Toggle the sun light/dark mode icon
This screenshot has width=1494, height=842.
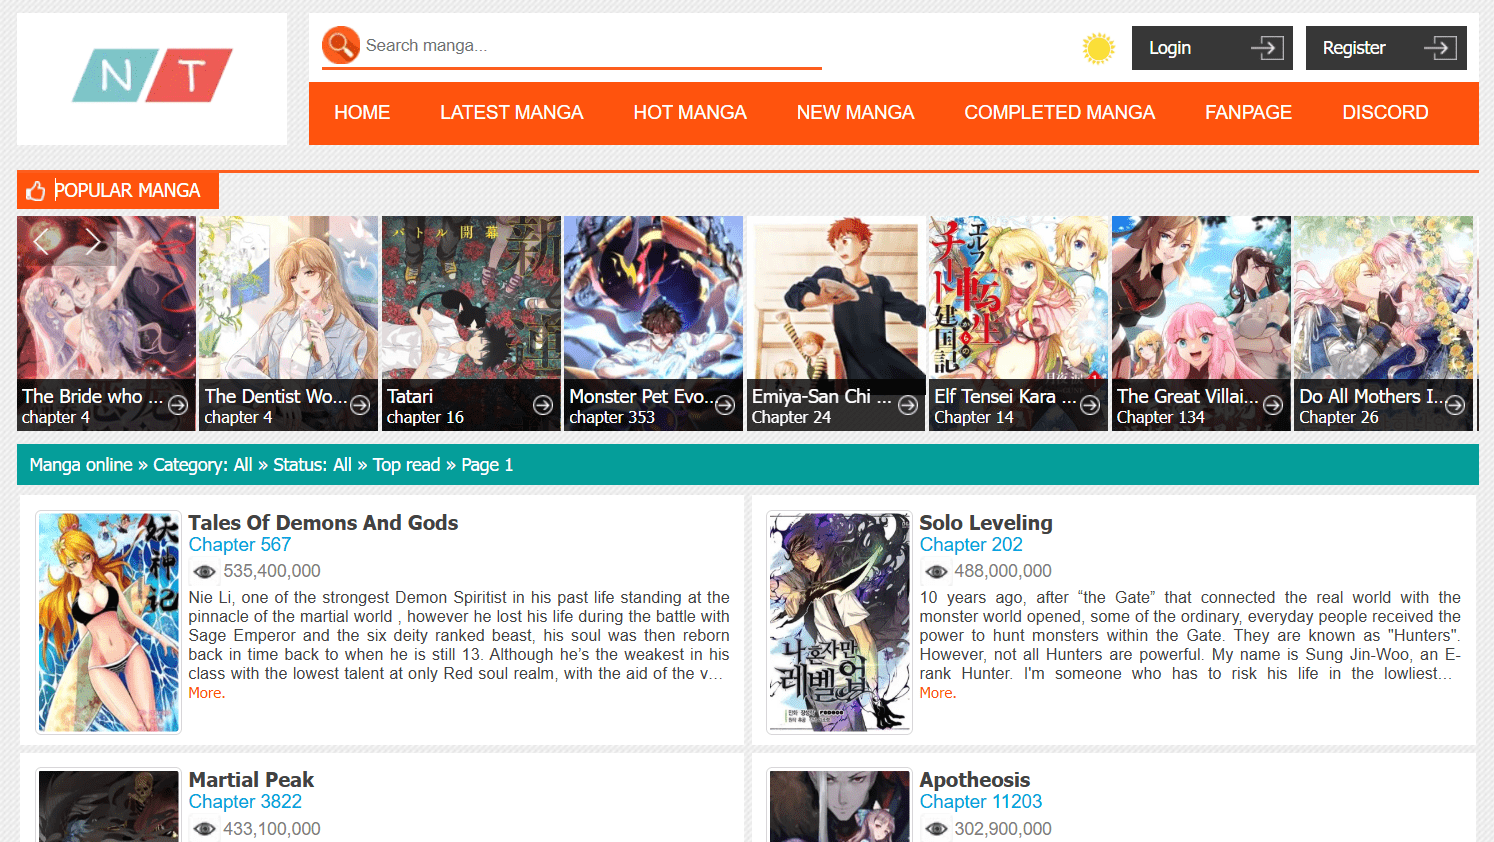tap(1098, 48)
